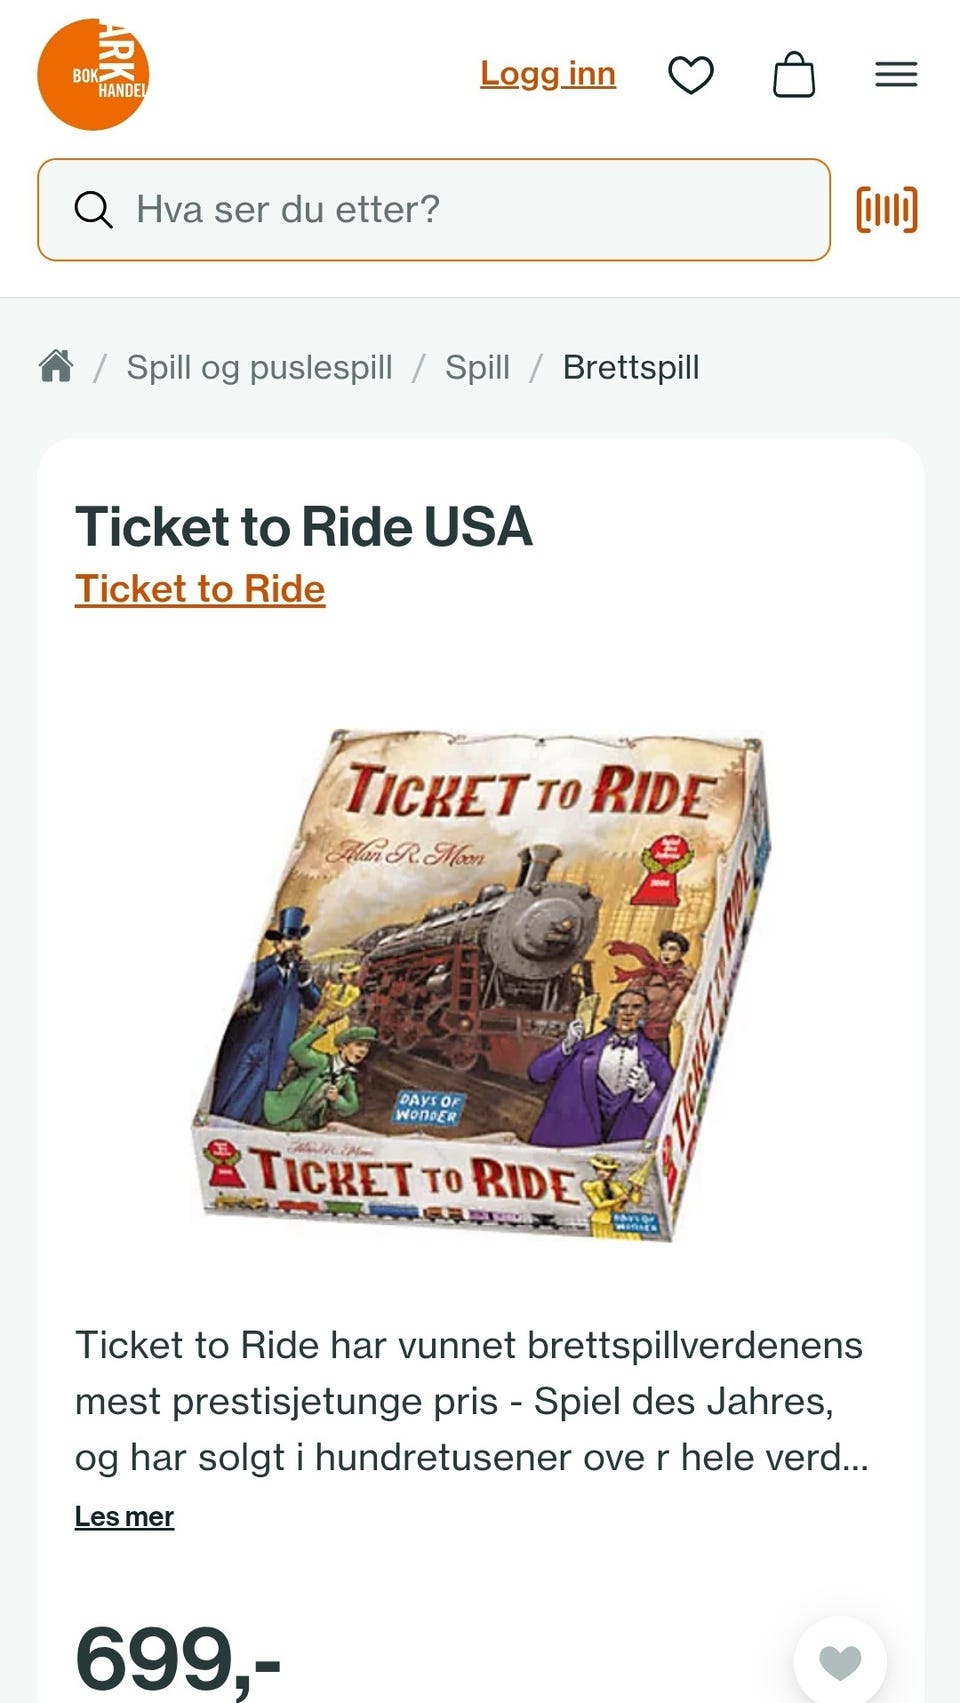View wishlist via header heart icon
The width and height of the screenshot is (960, 1703).
pos(691,75)
